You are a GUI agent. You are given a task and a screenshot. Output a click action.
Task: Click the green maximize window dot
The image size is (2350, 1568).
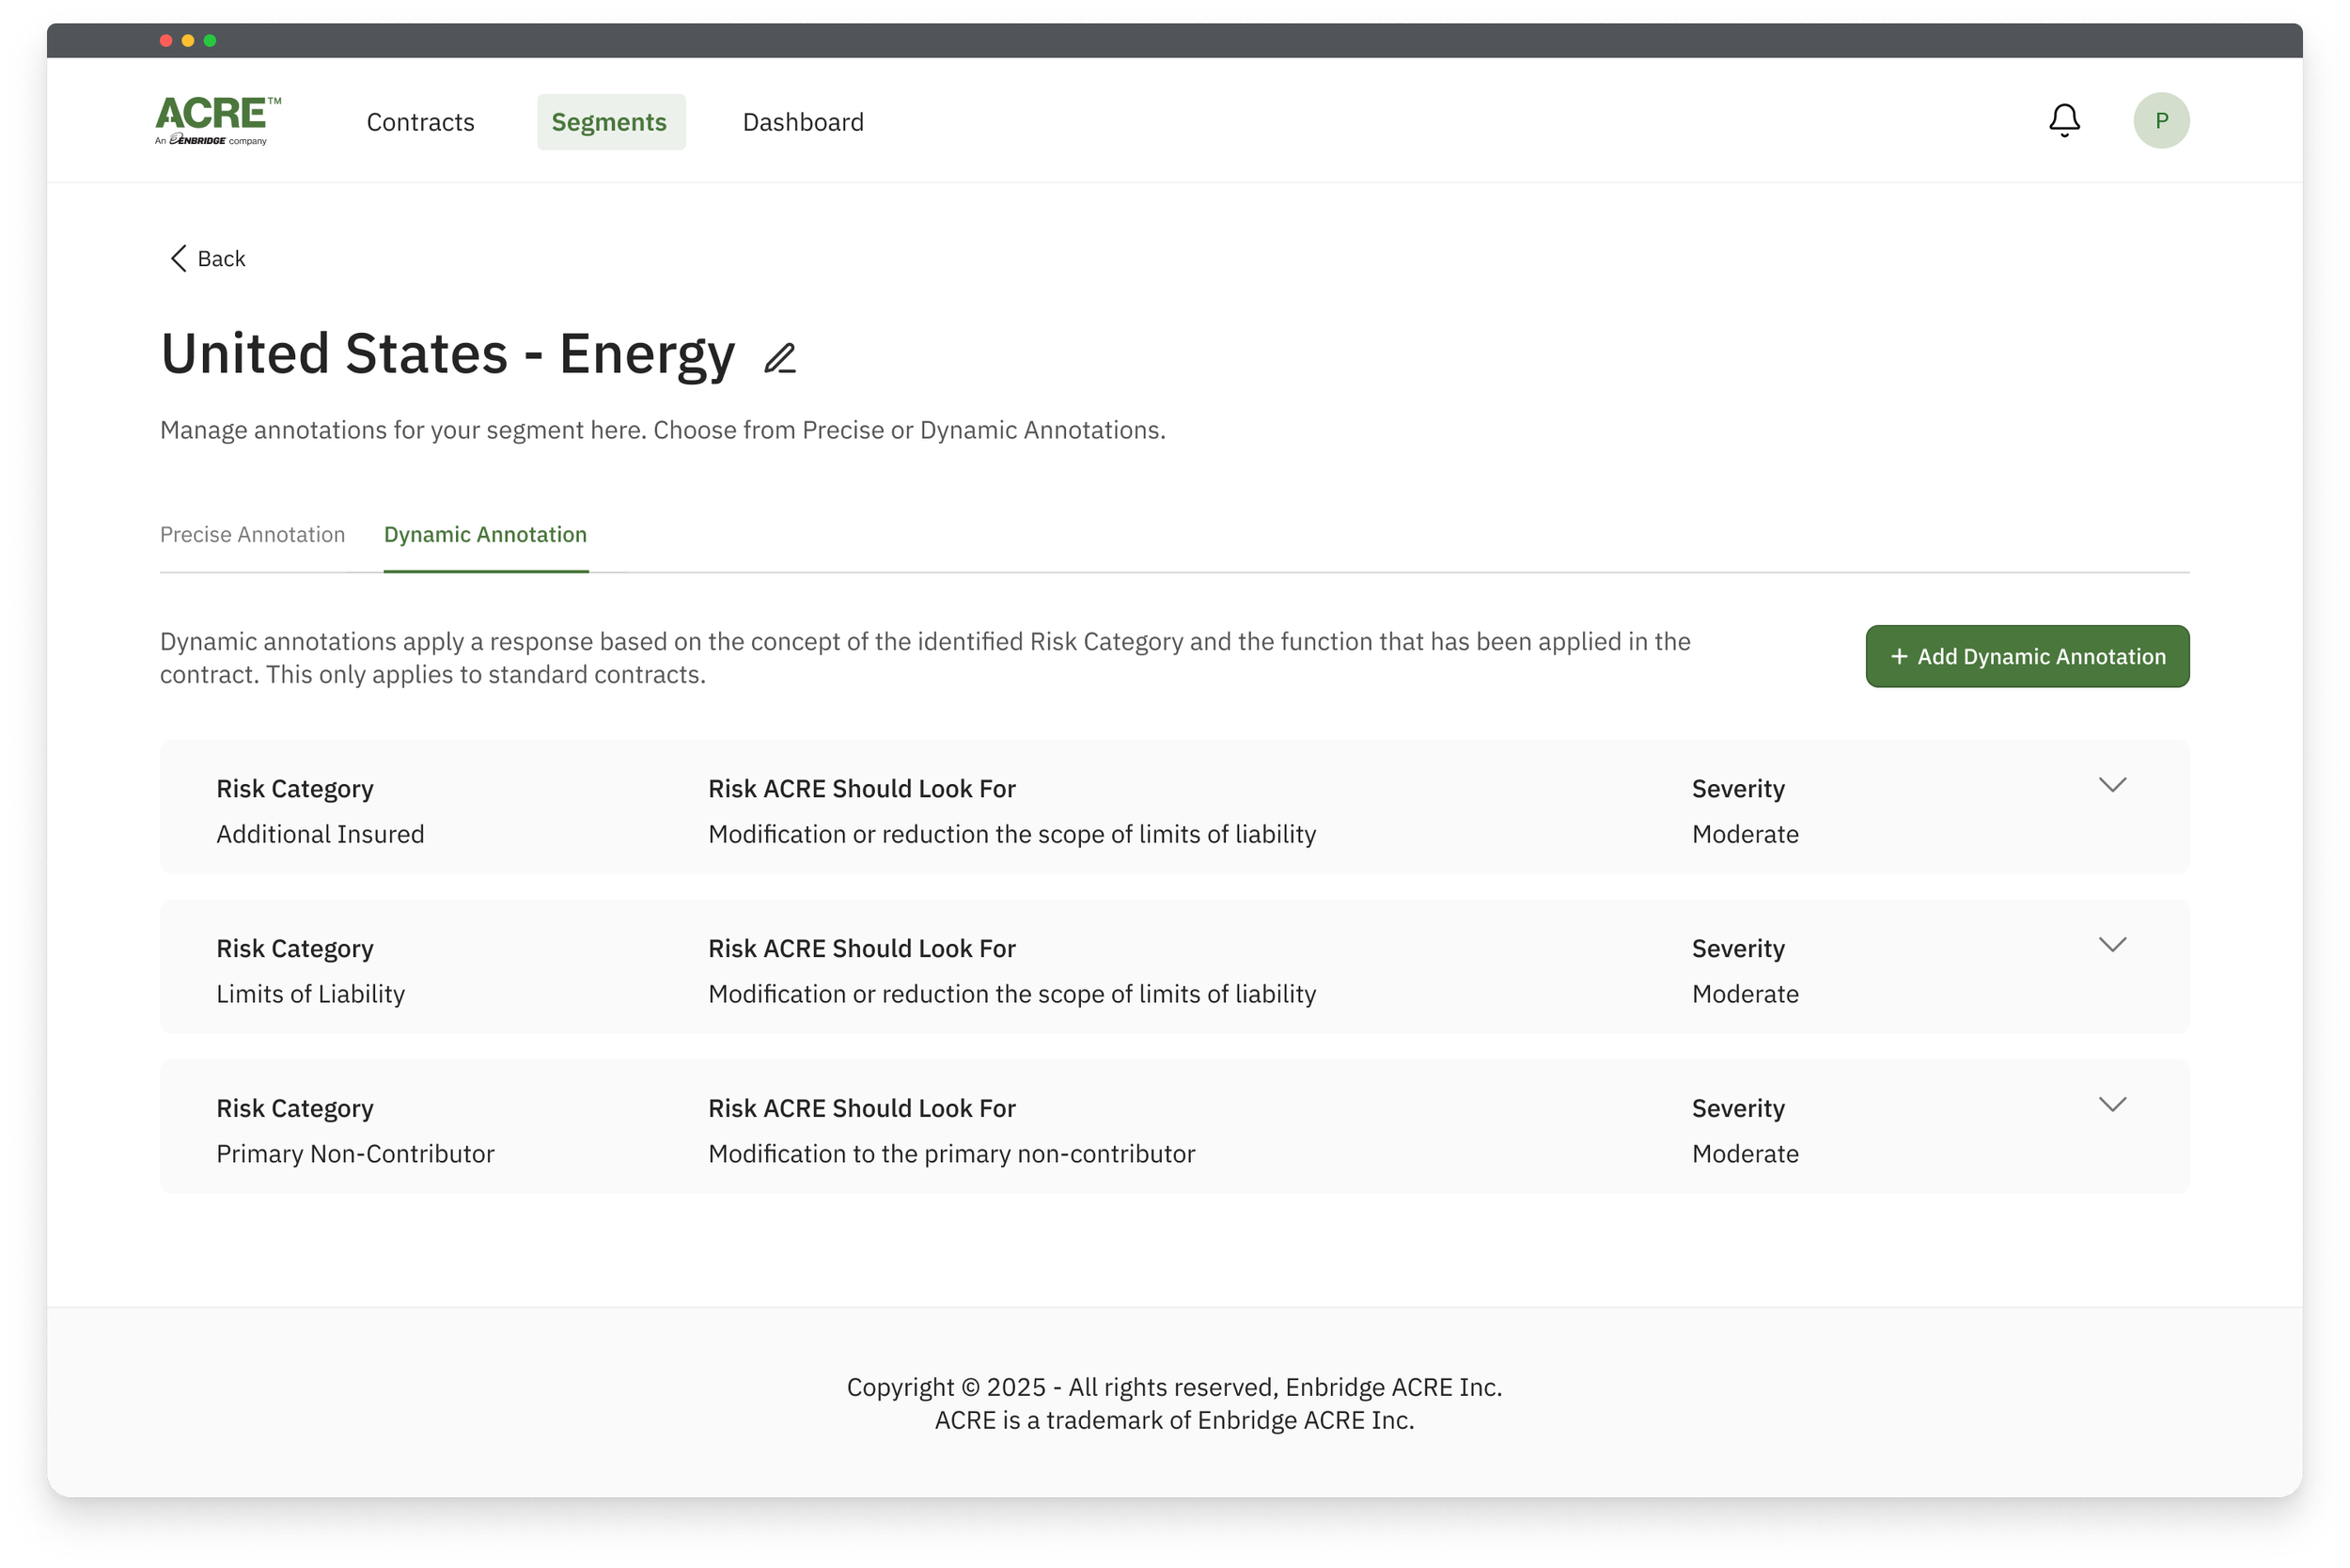pyautogui.click(x=210, y=41)
